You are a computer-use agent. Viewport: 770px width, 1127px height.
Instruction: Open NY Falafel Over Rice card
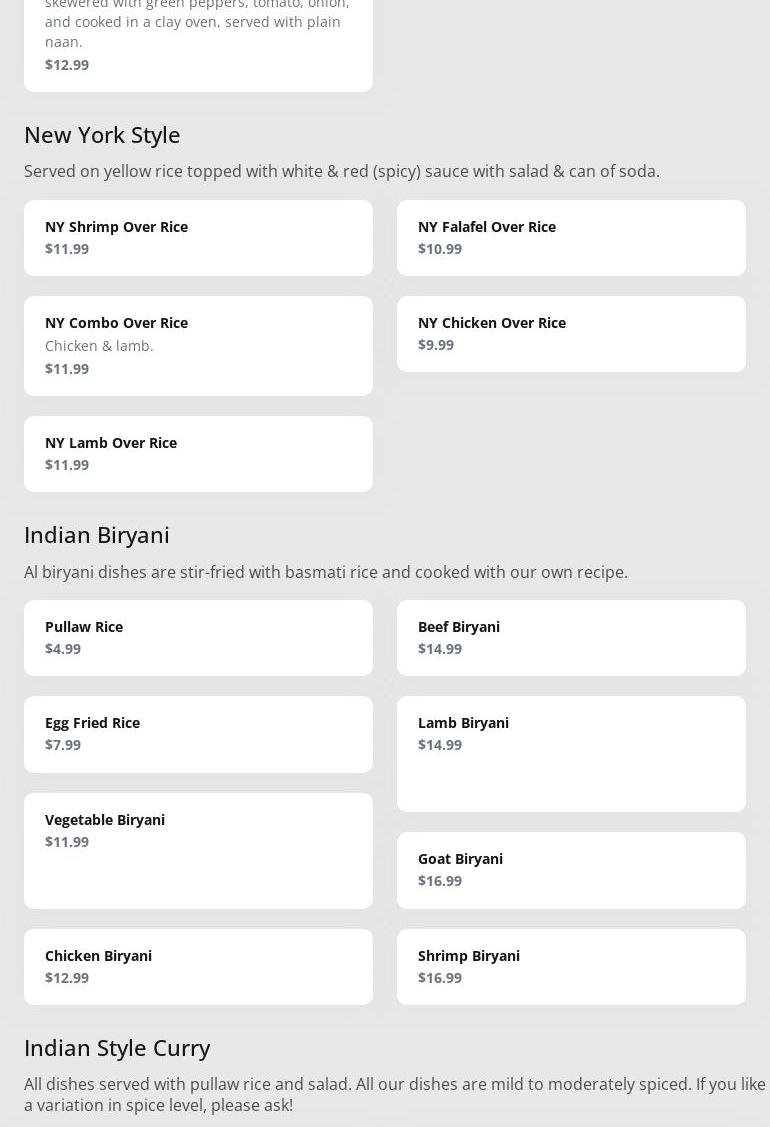pos(571,238)
